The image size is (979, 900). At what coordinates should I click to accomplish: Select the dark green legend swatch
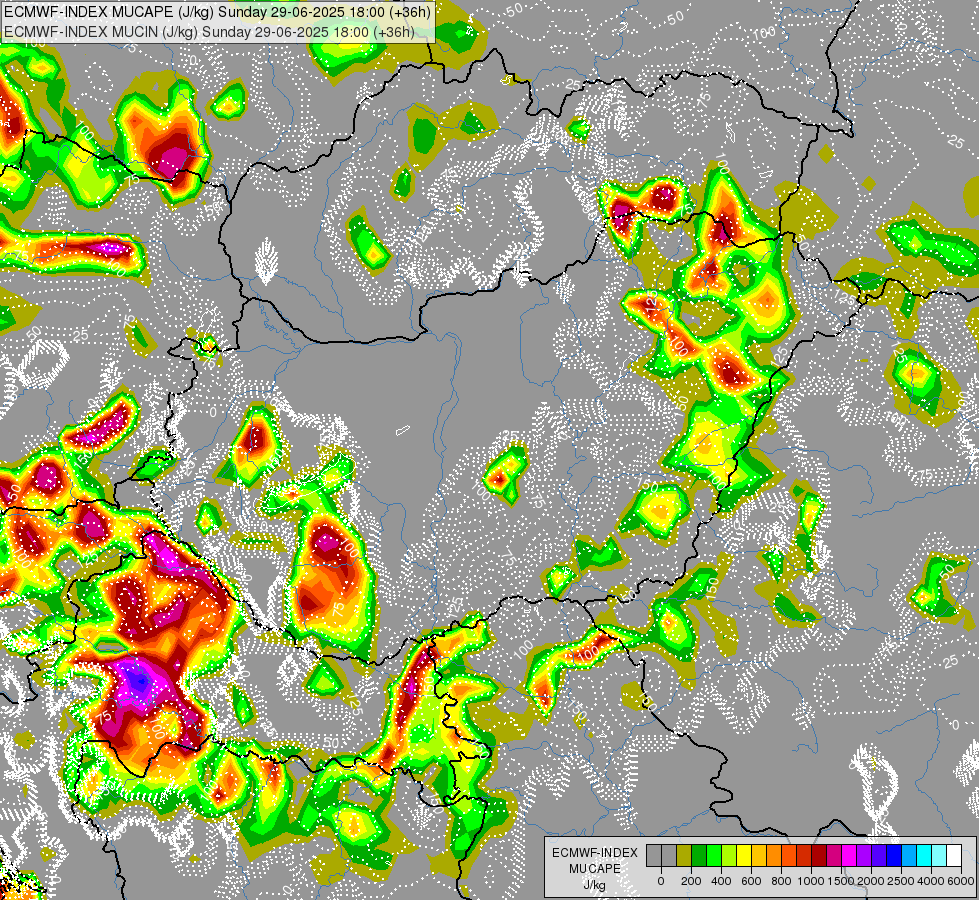point(699,855)
